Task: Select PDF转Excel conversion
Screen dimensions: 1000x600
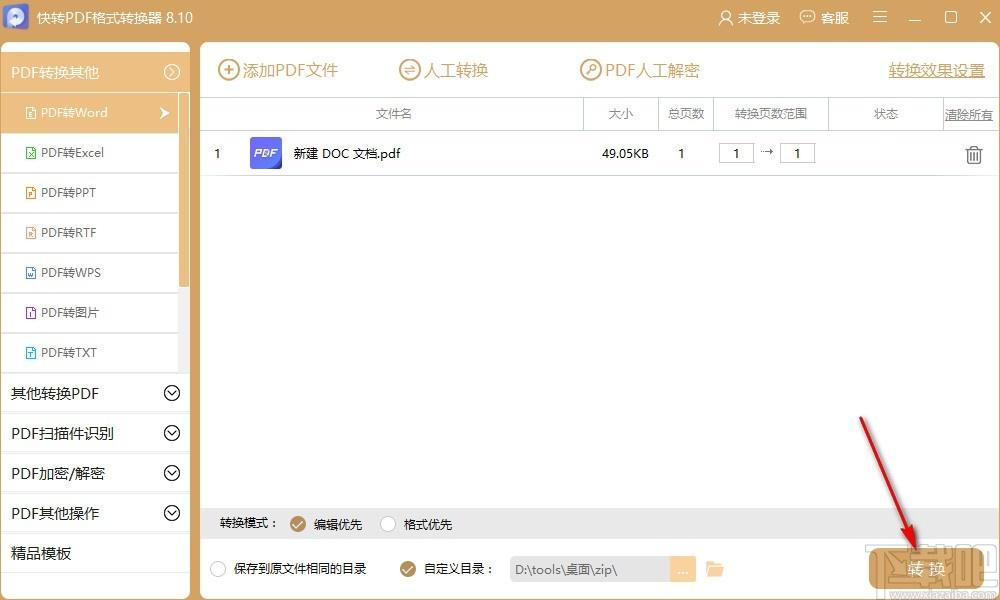Action: point(90,153)
